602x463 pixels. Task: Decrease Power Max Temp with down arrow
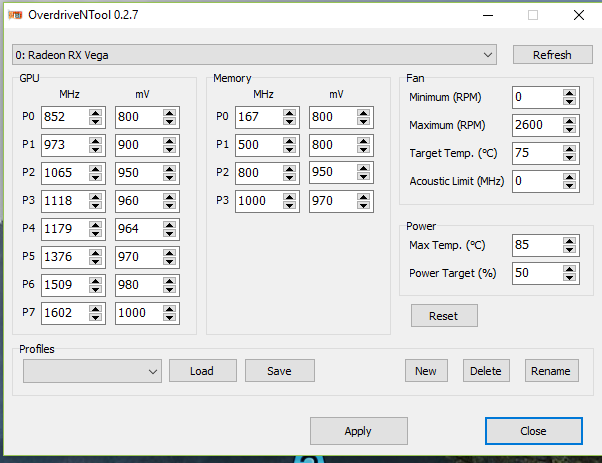tap(569, 249)
